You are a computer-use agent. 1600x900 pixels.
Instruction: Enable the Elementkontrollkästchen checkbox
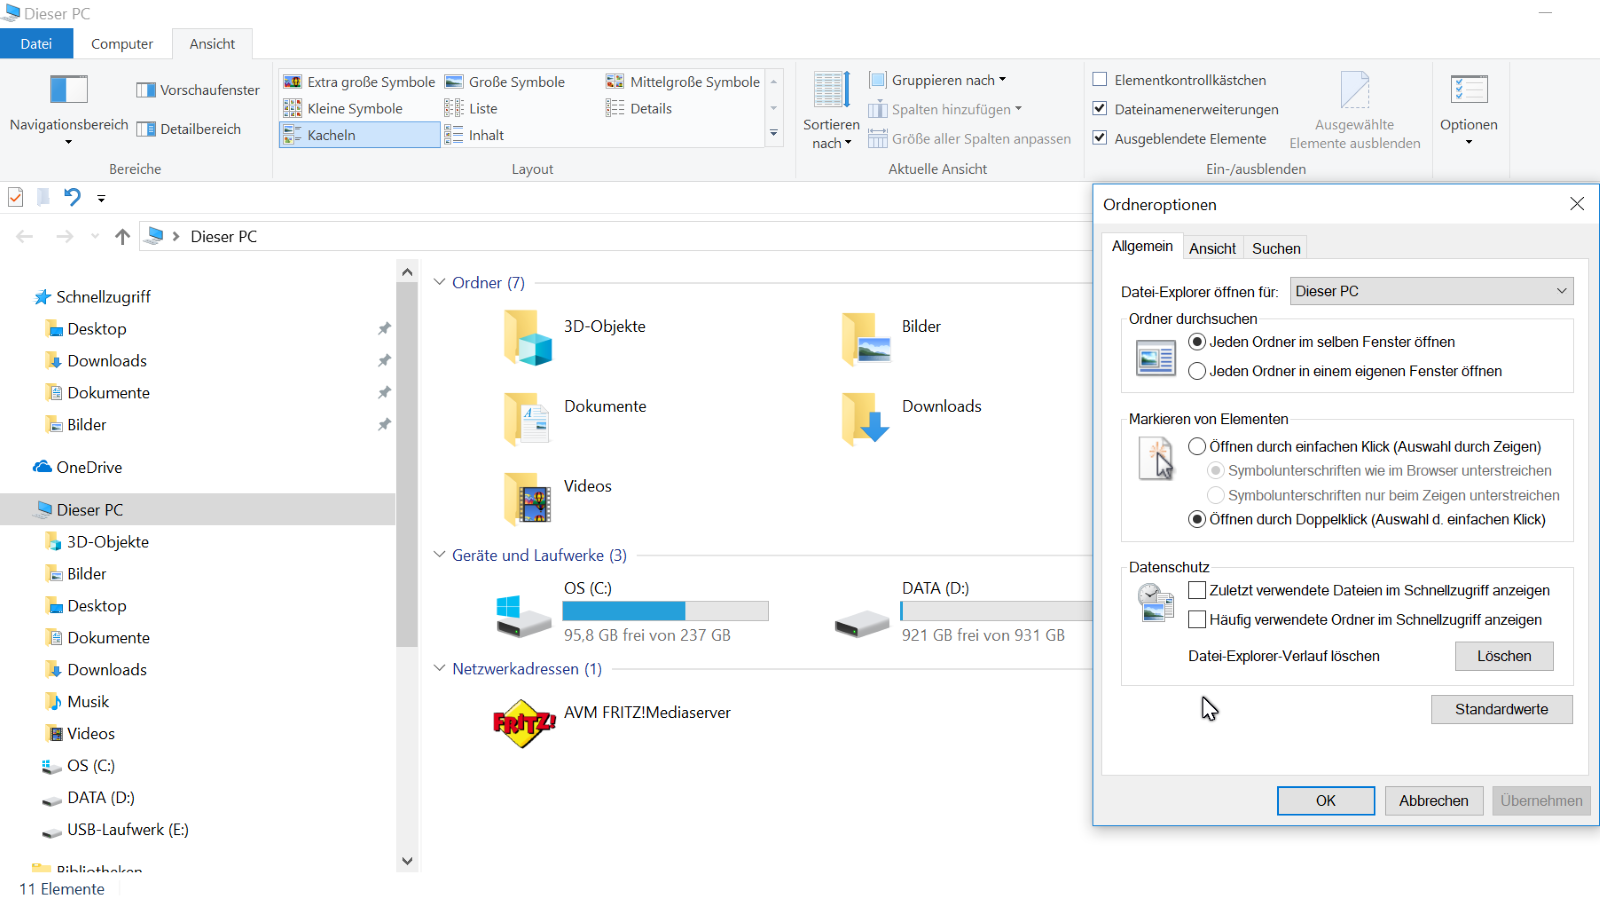click(1100, 79)
